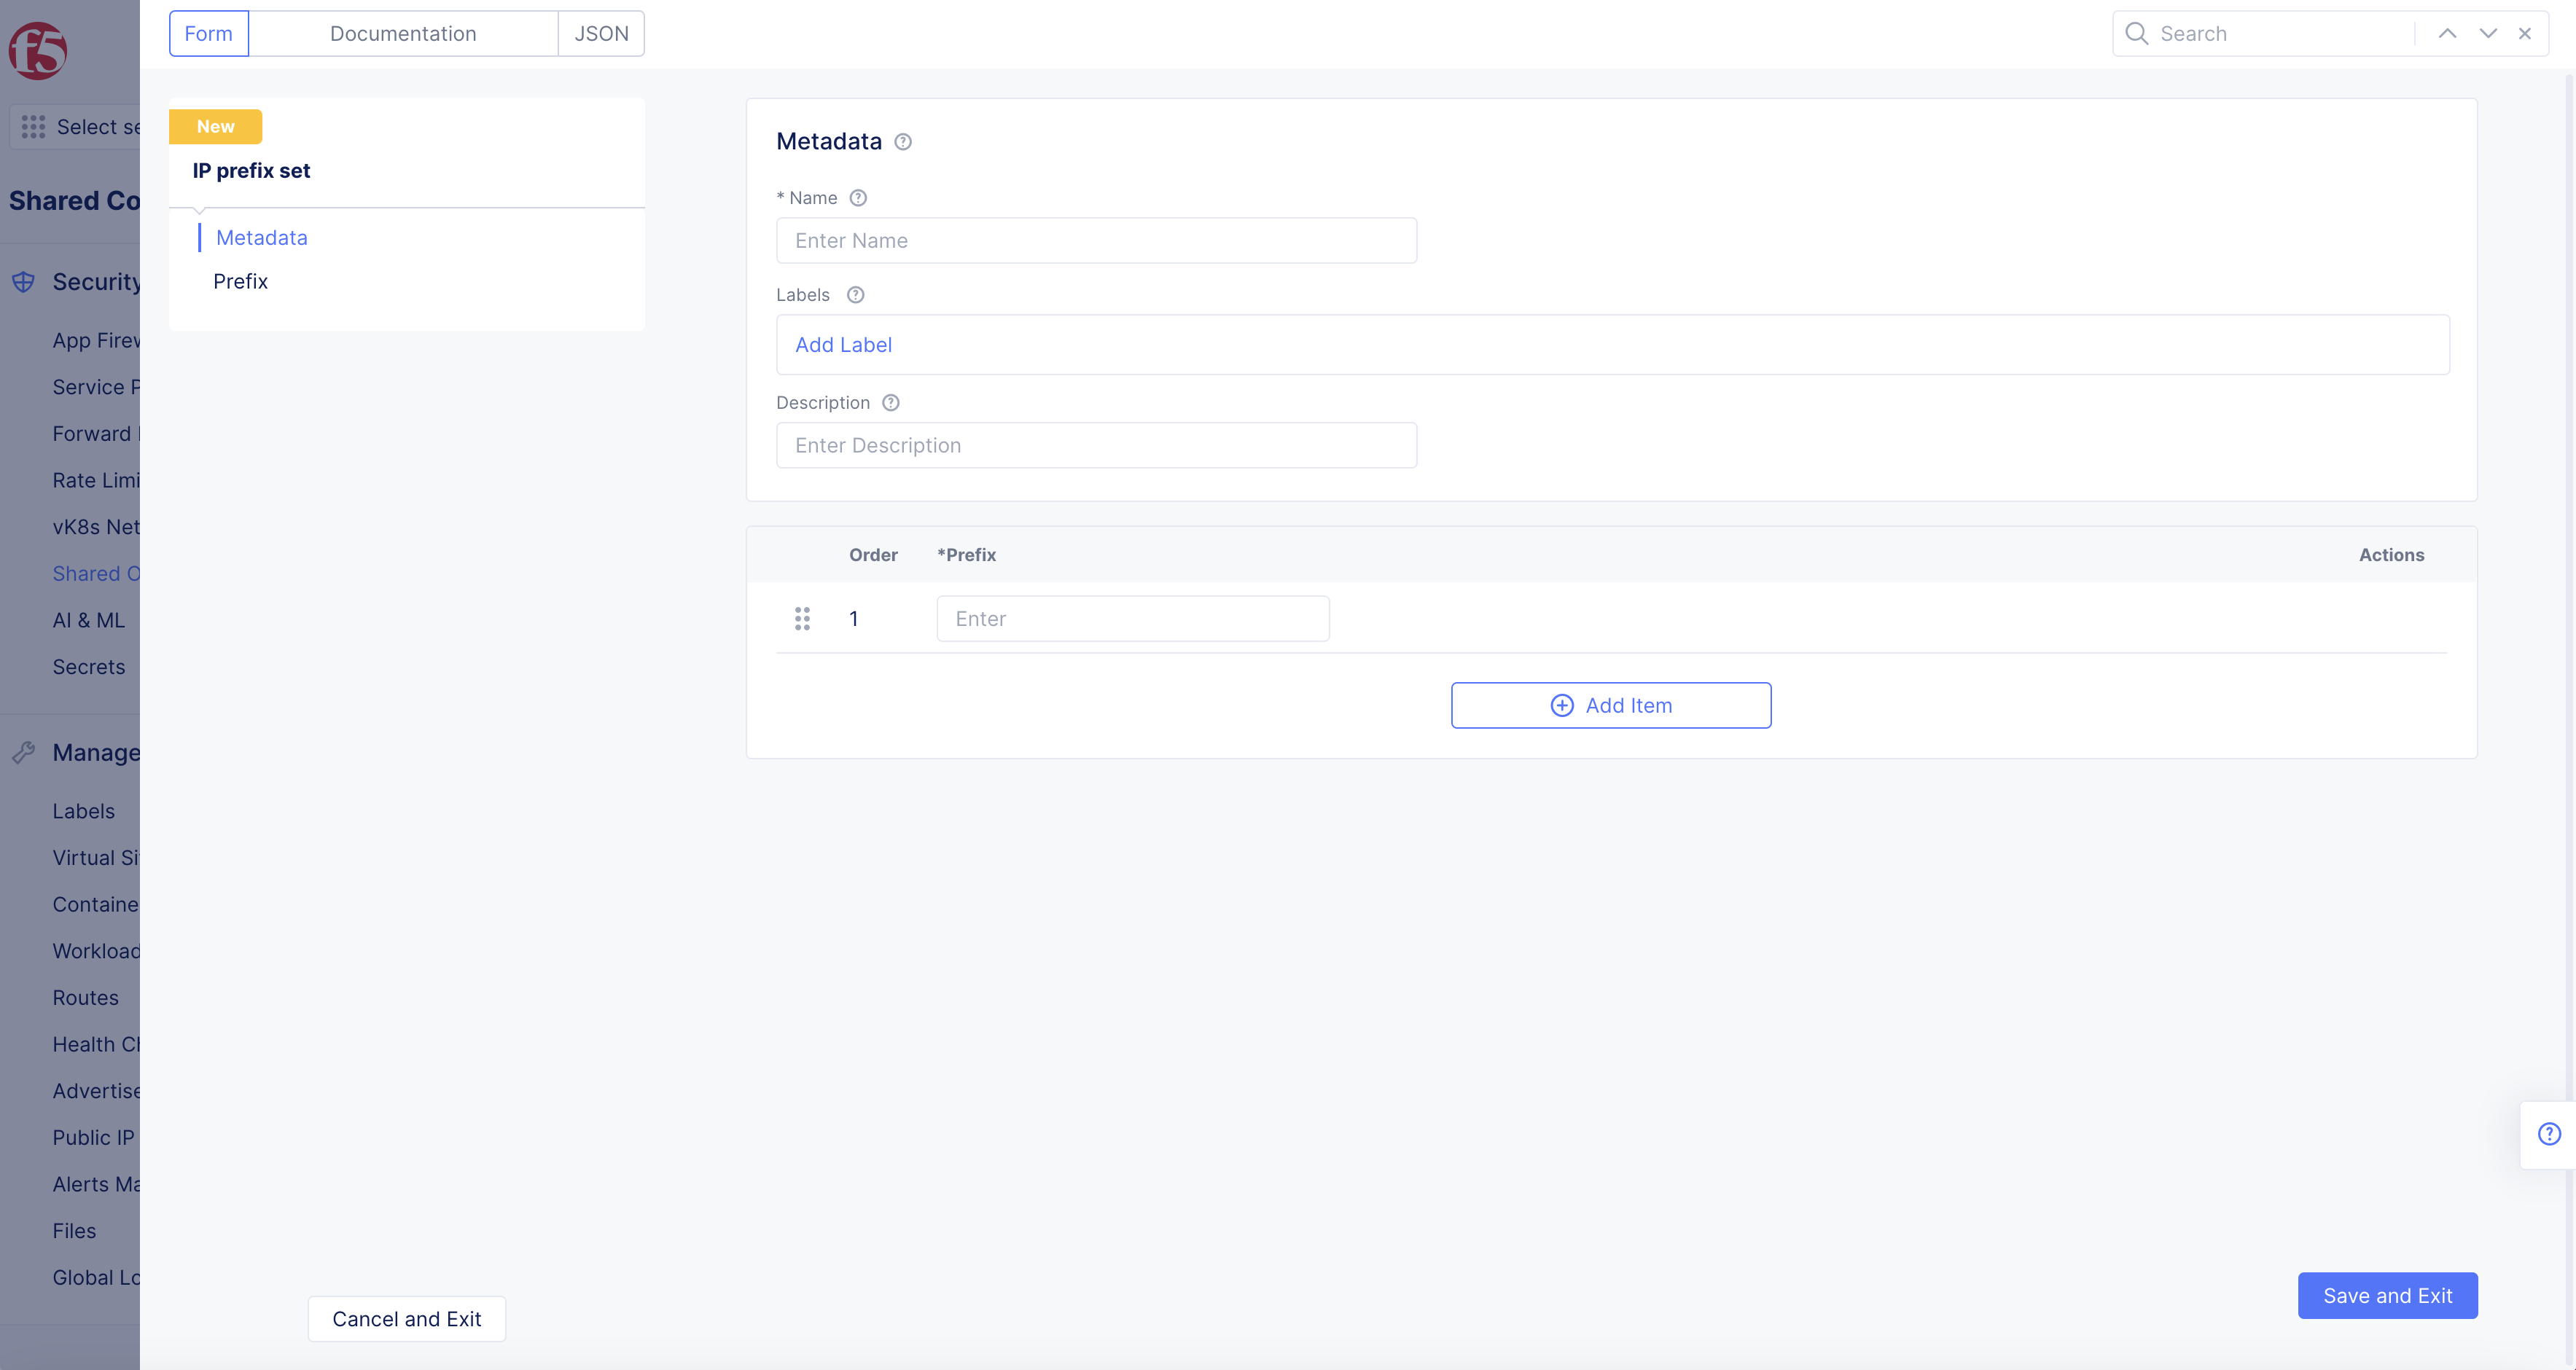Switch to the JSON tab

pos(601,34)
